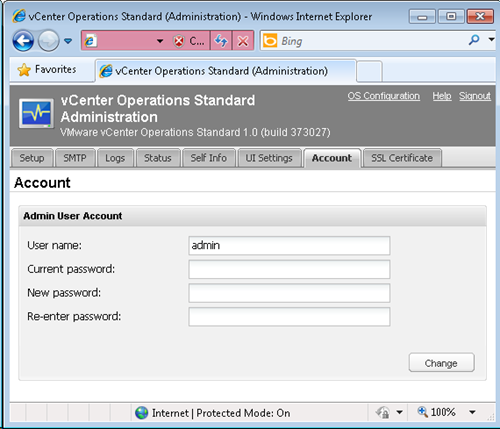Screen dimensions: 500x429
Task: Click the Signout link
Action: pos(475,96)
